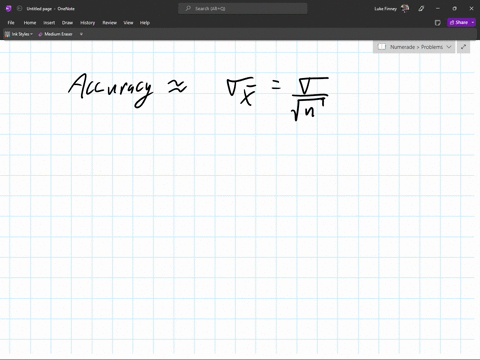Image resolution: width=480 pixels, height=360 pixels.
Task: Click the notebook icon beside Numerade
Action: coord(382,47)
